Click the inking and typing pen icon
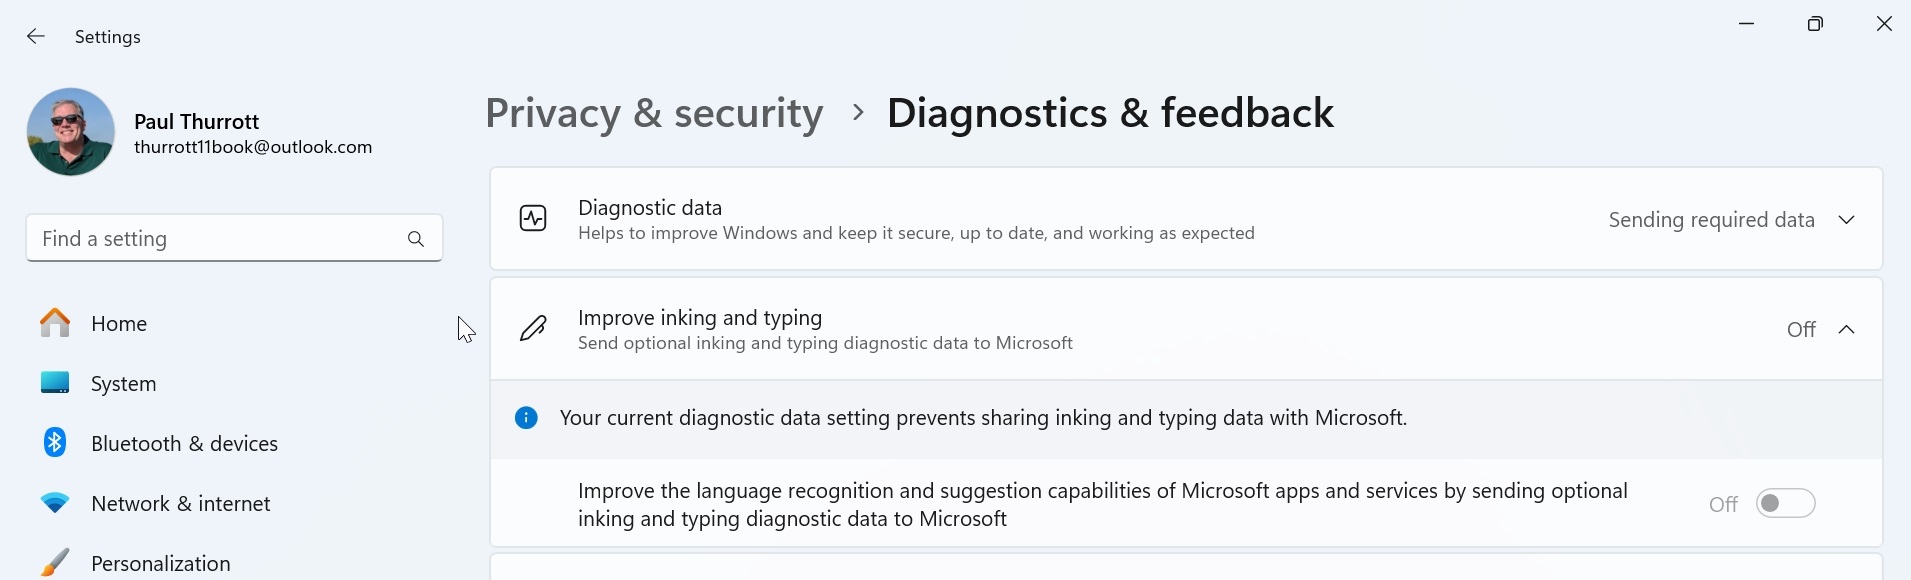The height and width of the screenshot is (580, 1911). (x=533, y=329)
